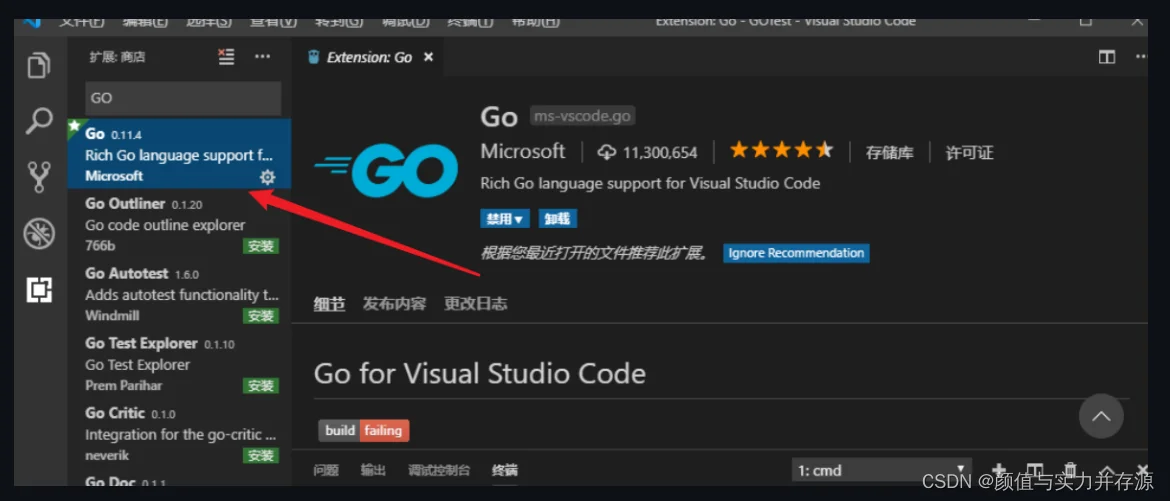Image resolution: width=1170 pixels, height=501 pixels.
Task: Click the neverik publisher name
Action: click(x=107, y=455)
